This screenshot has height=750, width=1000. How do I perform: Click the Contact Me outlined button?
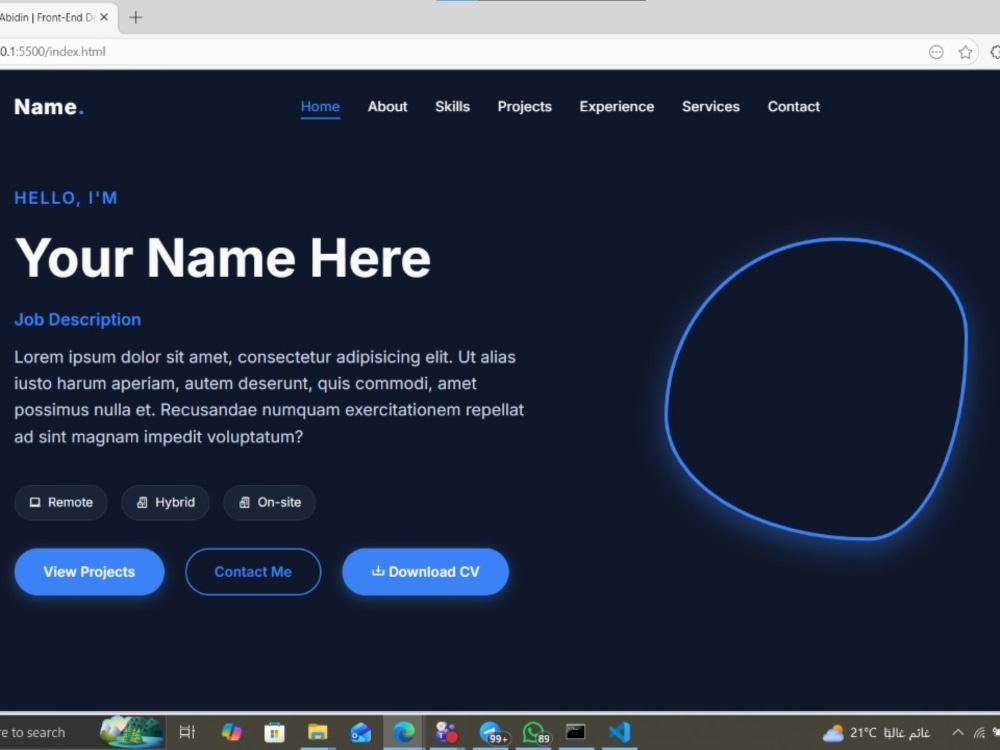click(253, 571)
